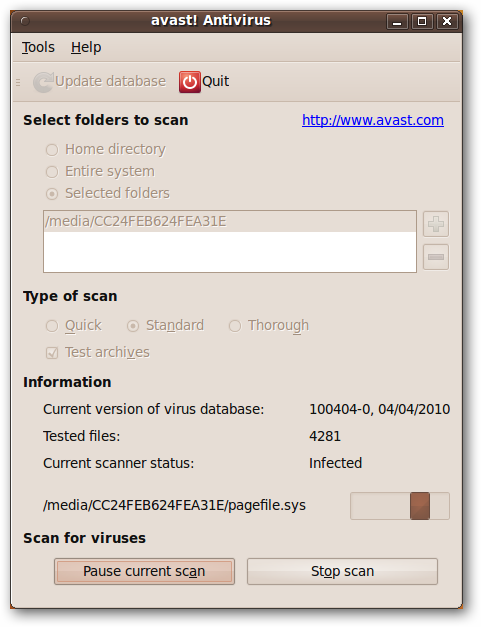Open the Help menu
The height and width of the screenshot is (627, 481).
point(86,47)
